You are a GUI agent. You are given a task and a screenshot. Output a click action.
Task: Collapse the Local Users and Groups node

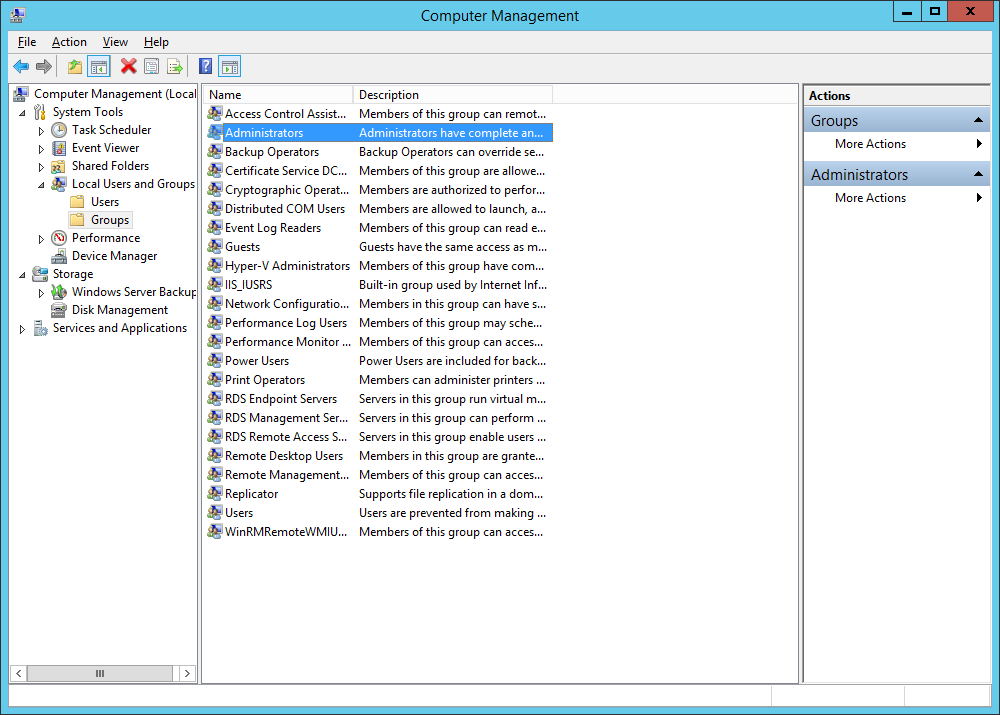coord(41,184)
